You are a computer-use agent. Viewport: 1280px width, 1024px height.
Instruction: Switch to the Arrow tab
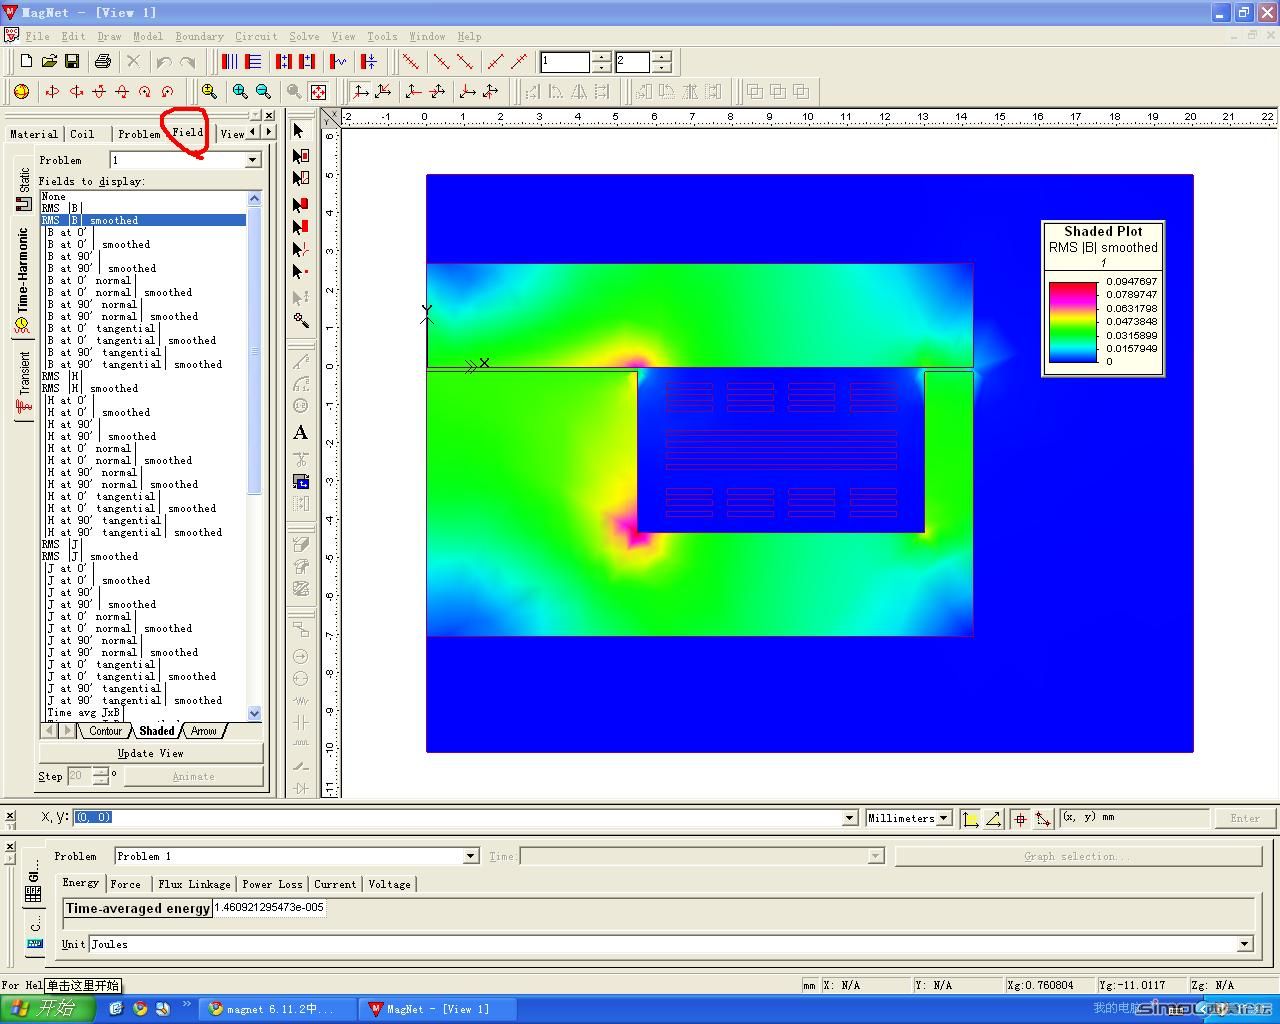(x=204, y=731)
